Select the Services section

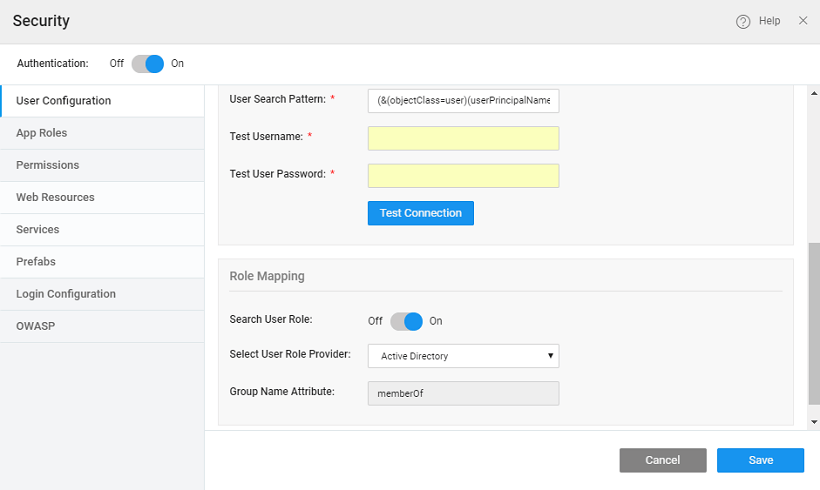(x=38, y=229)
